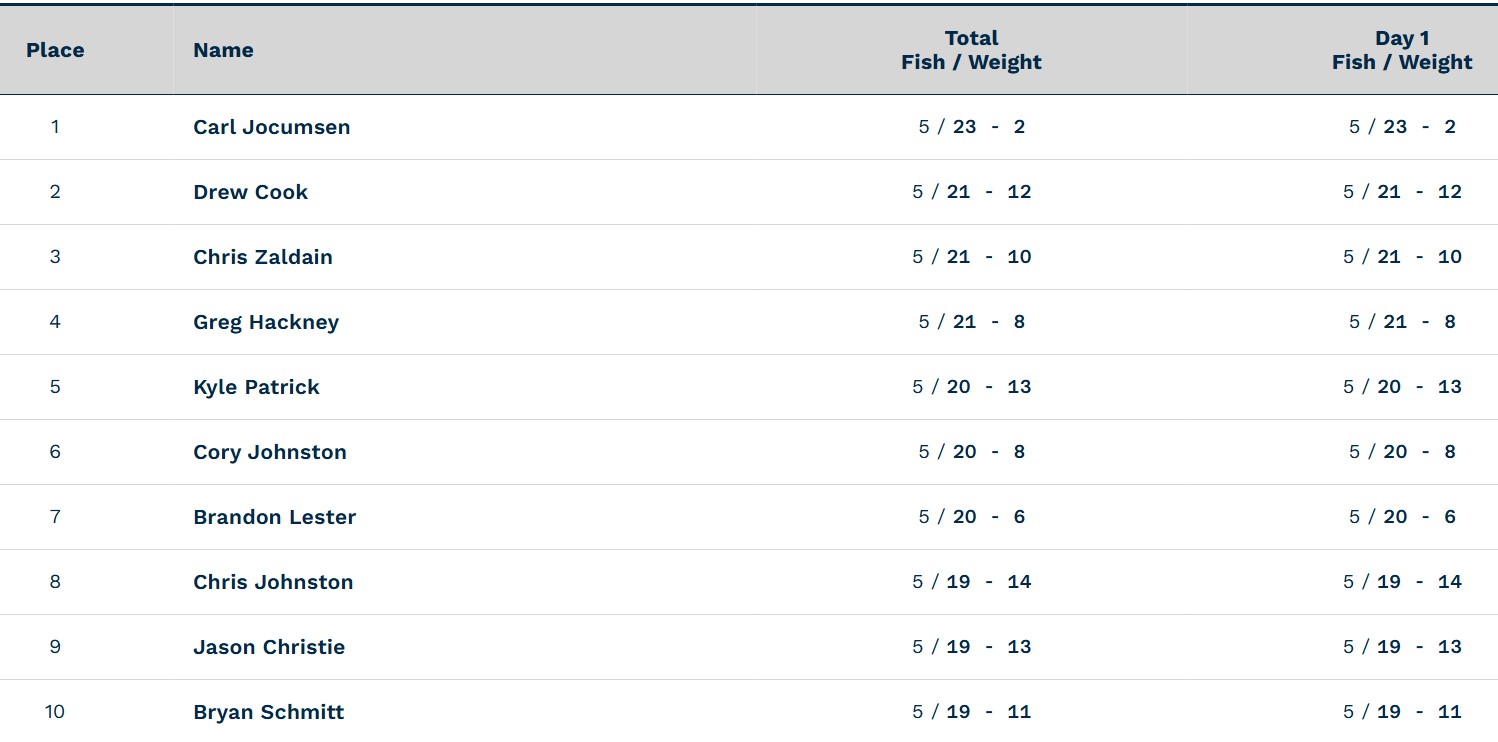Click the Drew Cook name link
Screen dimensions: 1498x742
[250, 192]
